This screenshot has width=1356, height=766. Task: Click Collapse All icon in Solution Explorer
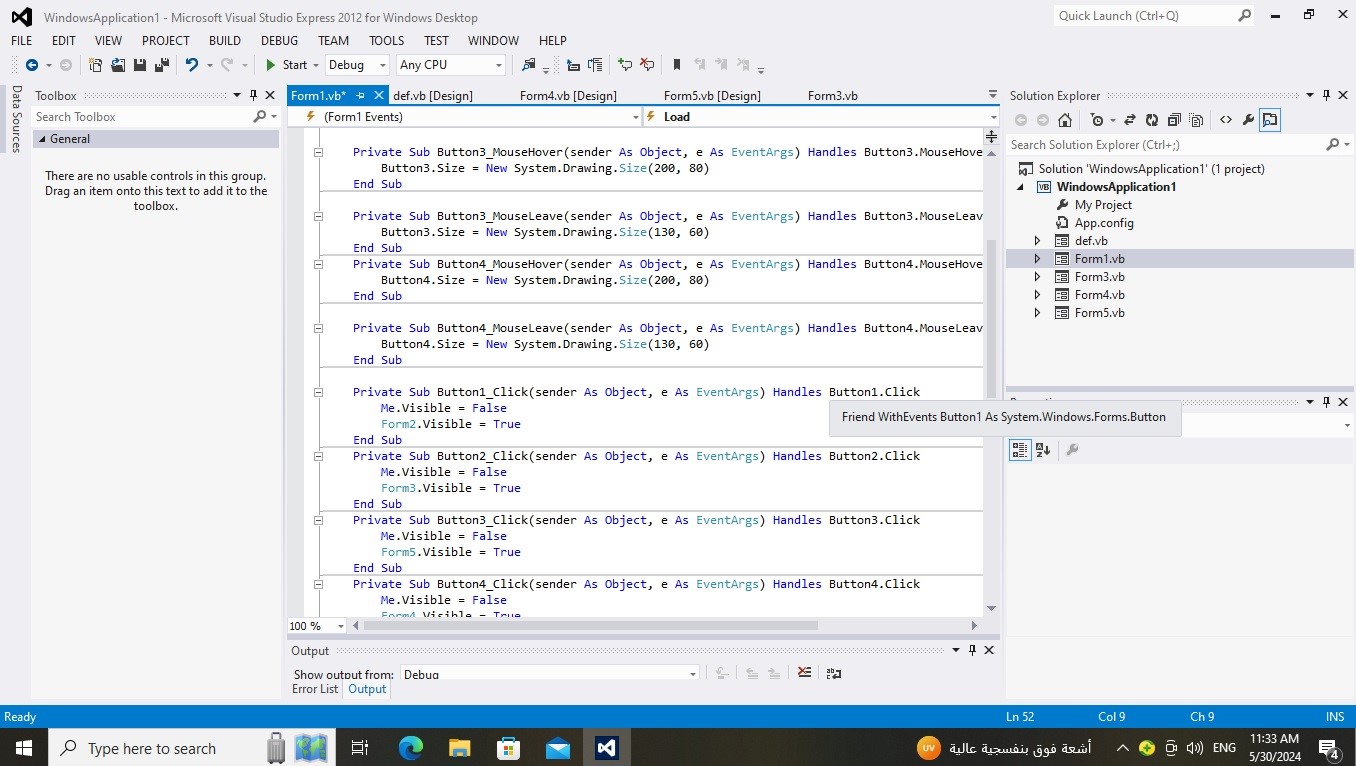[x=1174, y=120]
